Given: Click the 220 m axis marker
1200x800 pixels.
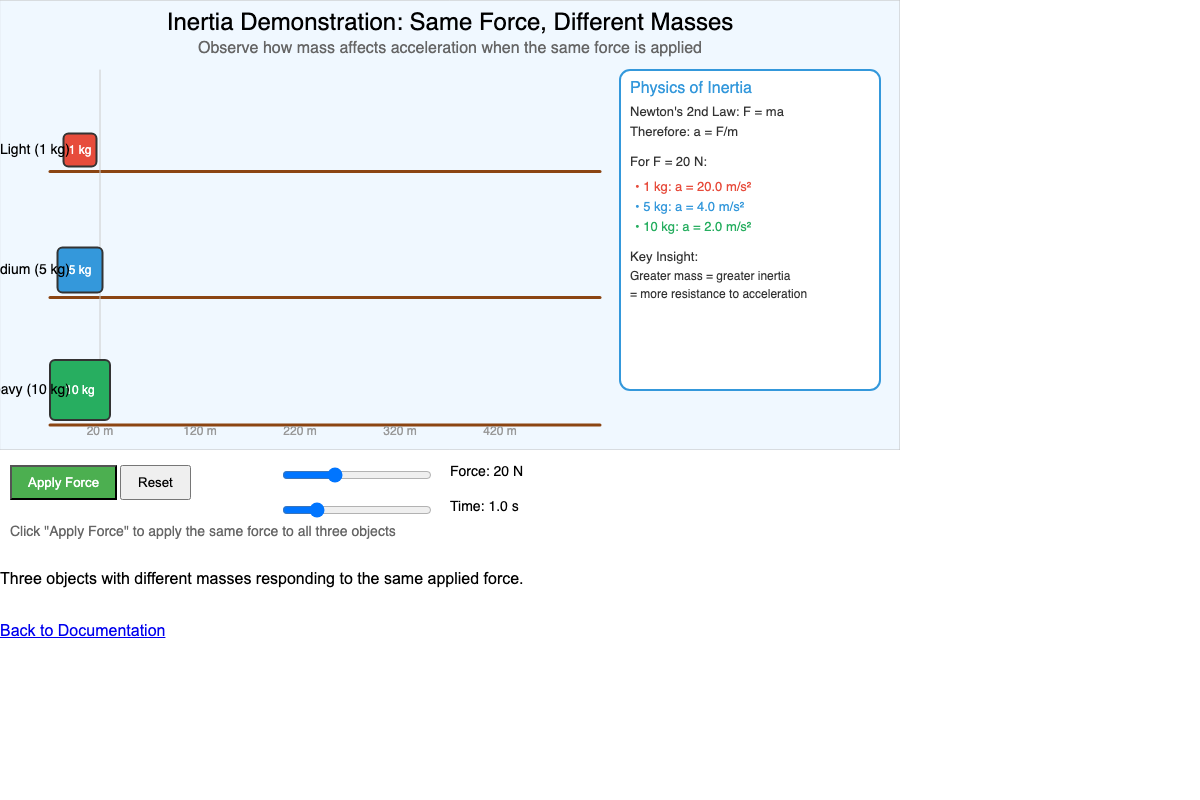Looking at the screenshot, I should point(300,431).
